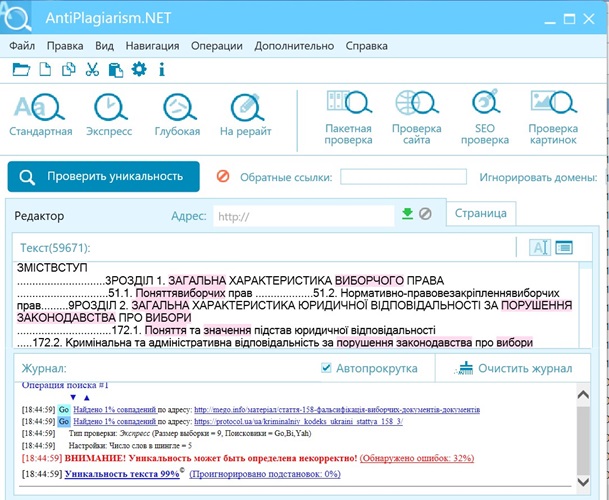Open Обнаружено ошибок: 32% link

click(x=417, y=458)
